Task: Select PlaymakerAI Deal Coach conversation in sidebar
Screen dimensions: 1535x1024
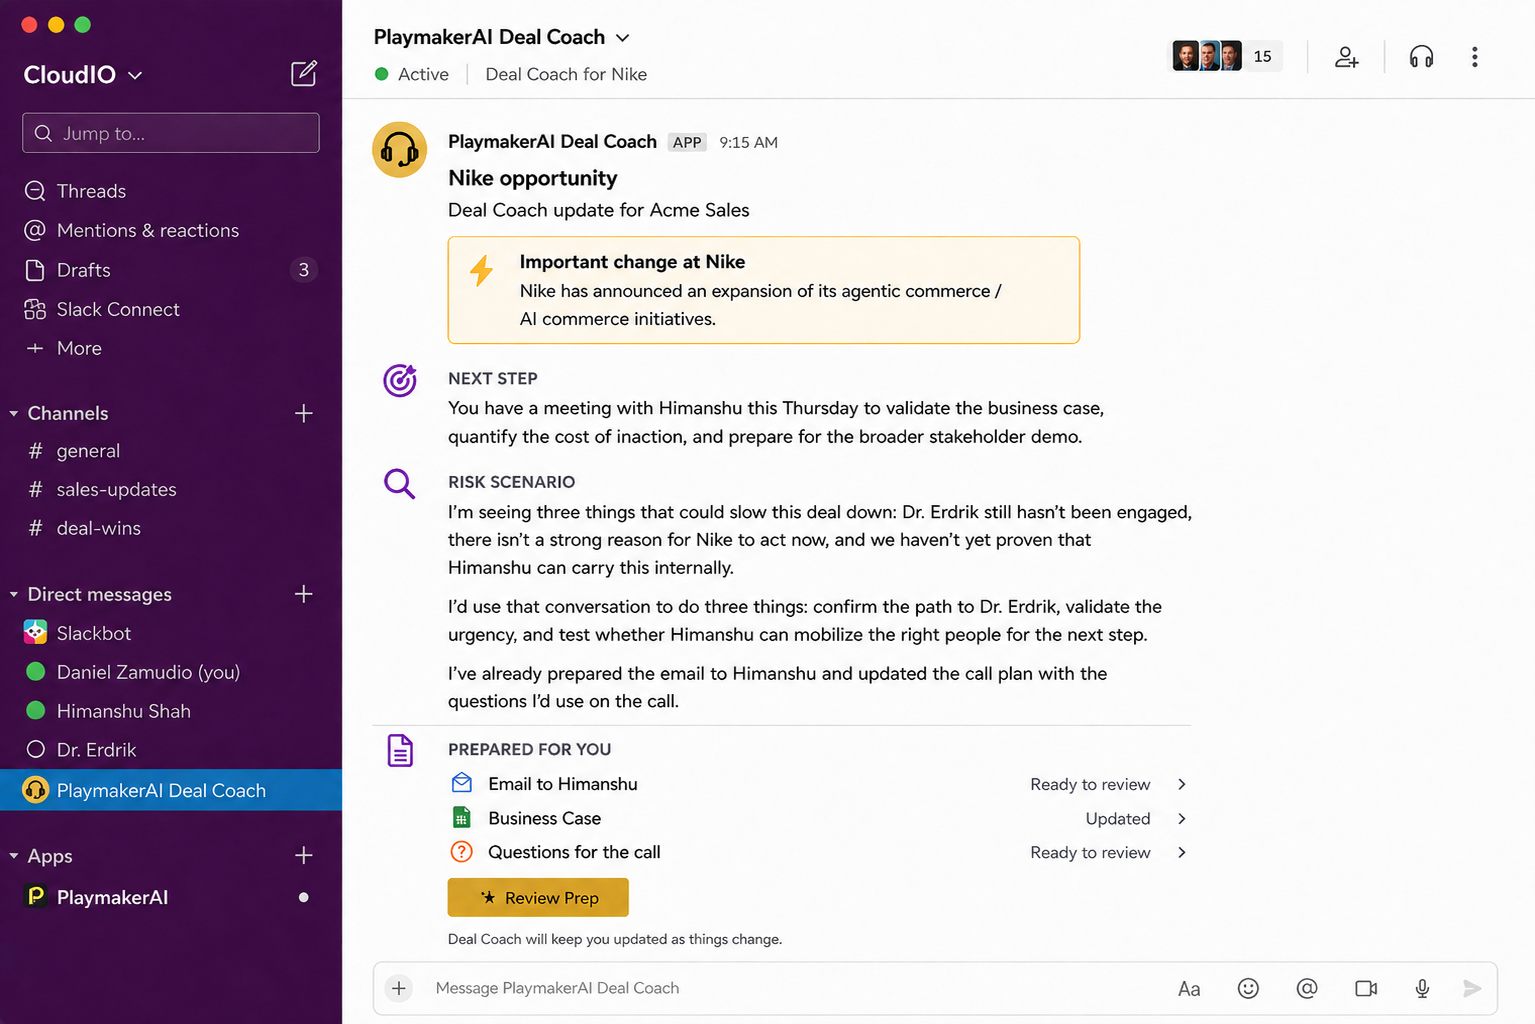Action: [x=171, y=790]
